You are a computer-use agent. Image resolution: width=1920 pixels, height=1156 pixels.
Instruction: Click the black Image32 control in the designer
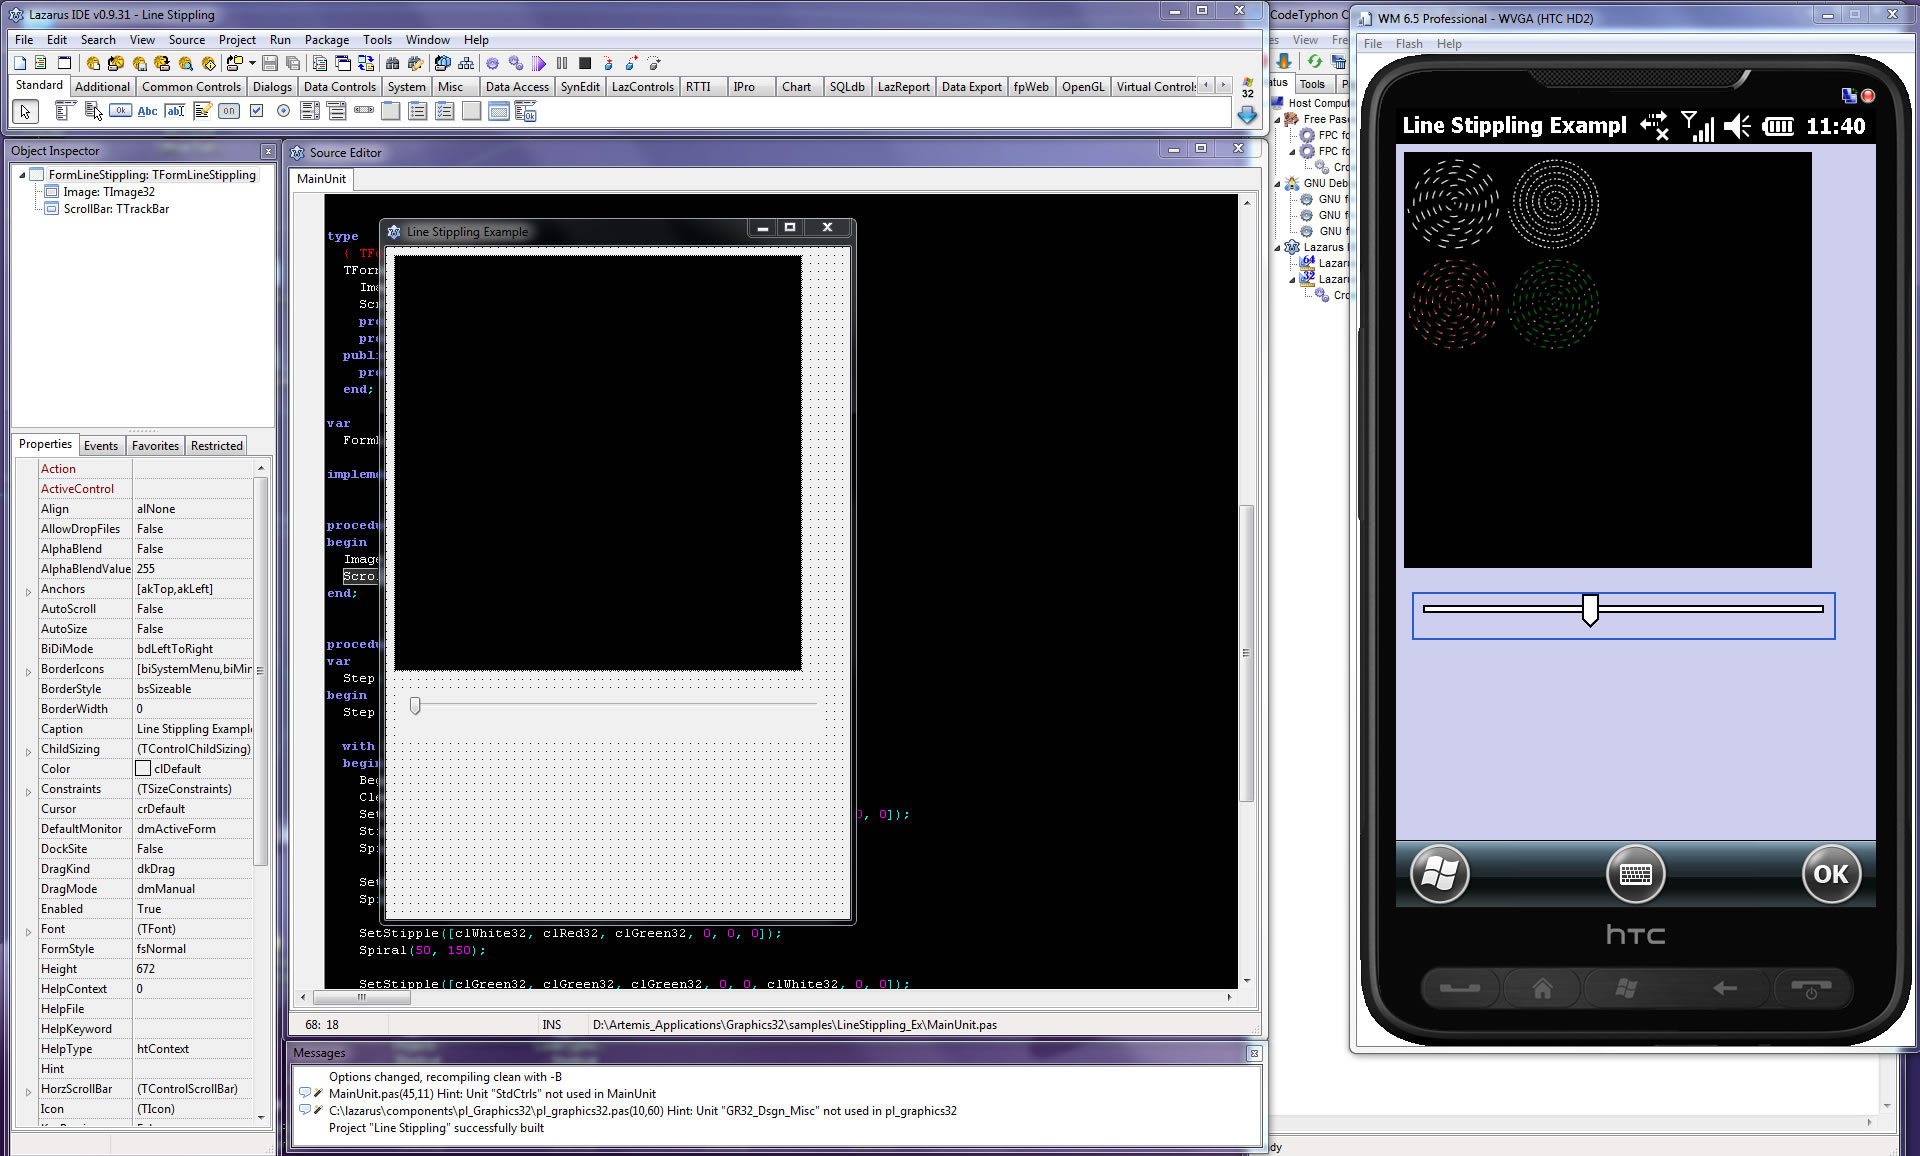598,463
